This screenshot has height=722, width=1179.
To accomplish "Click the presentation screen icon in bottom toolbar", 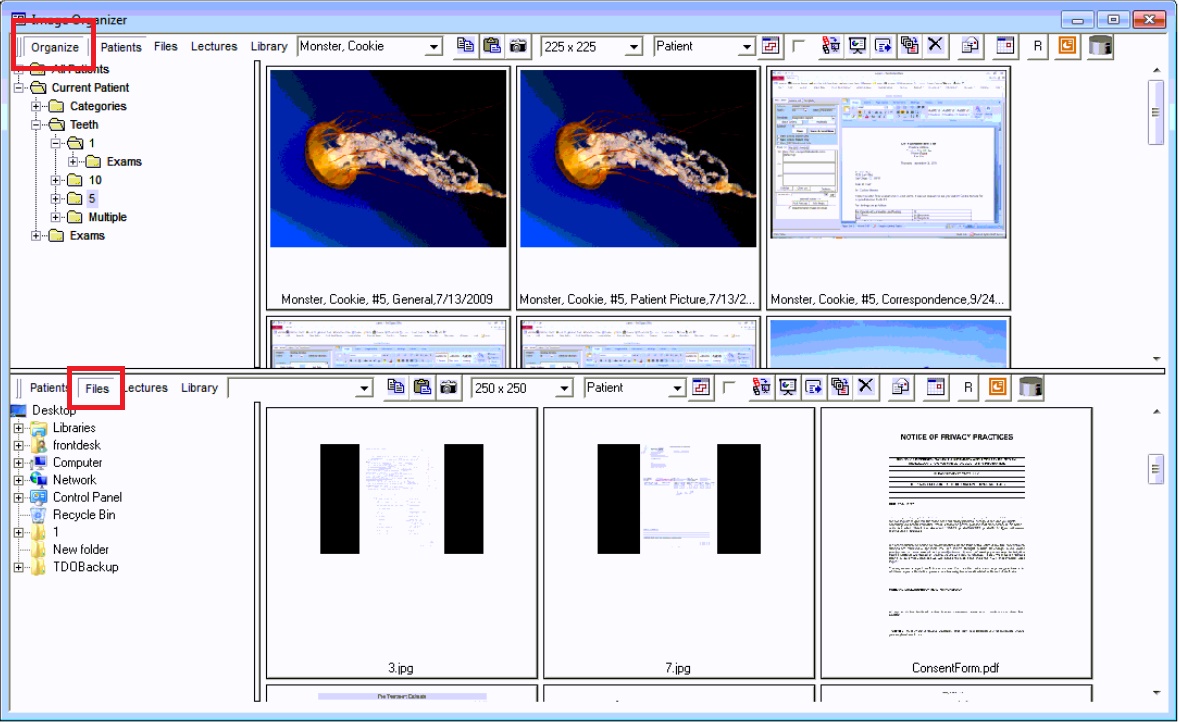I will click(x=788, y=388).
